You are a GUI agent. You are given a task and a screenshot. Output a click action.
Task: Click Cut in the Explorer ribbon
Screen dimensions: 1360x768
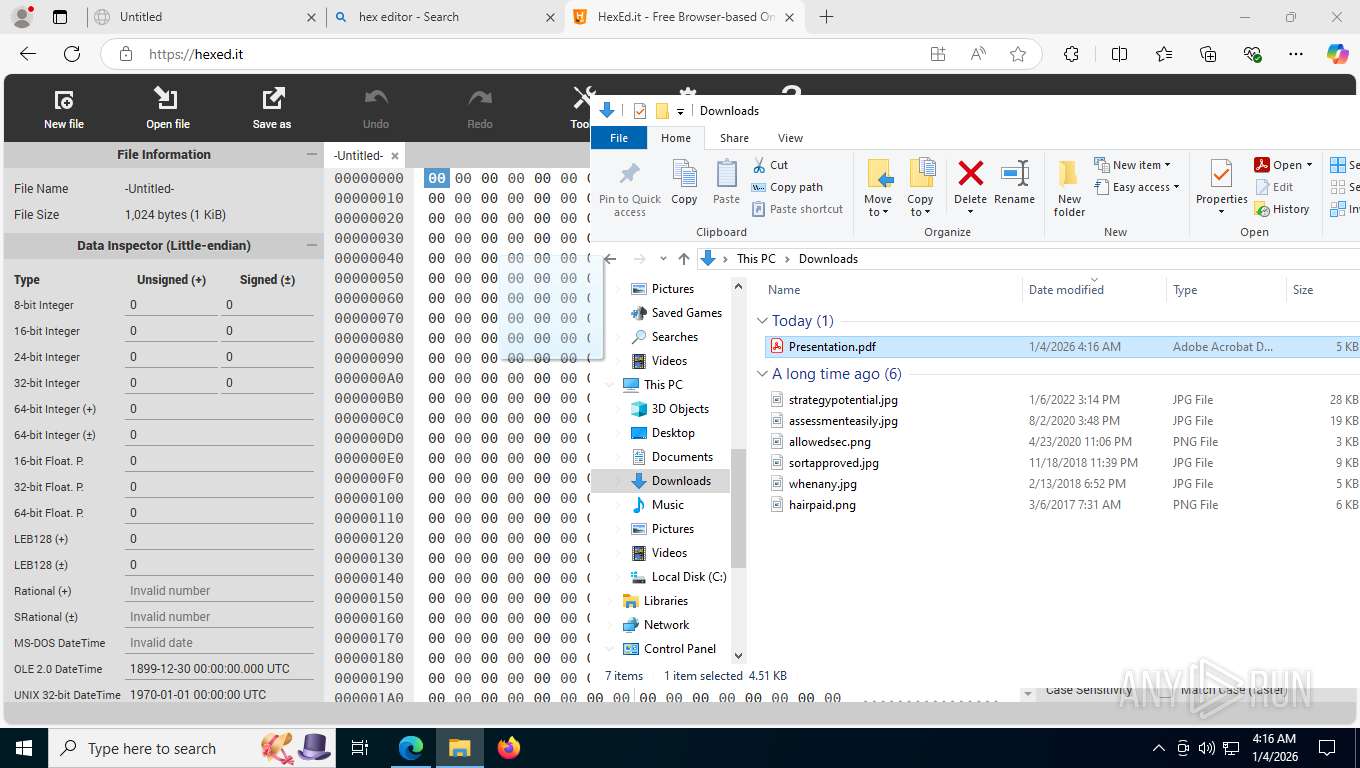coord(770,165)
